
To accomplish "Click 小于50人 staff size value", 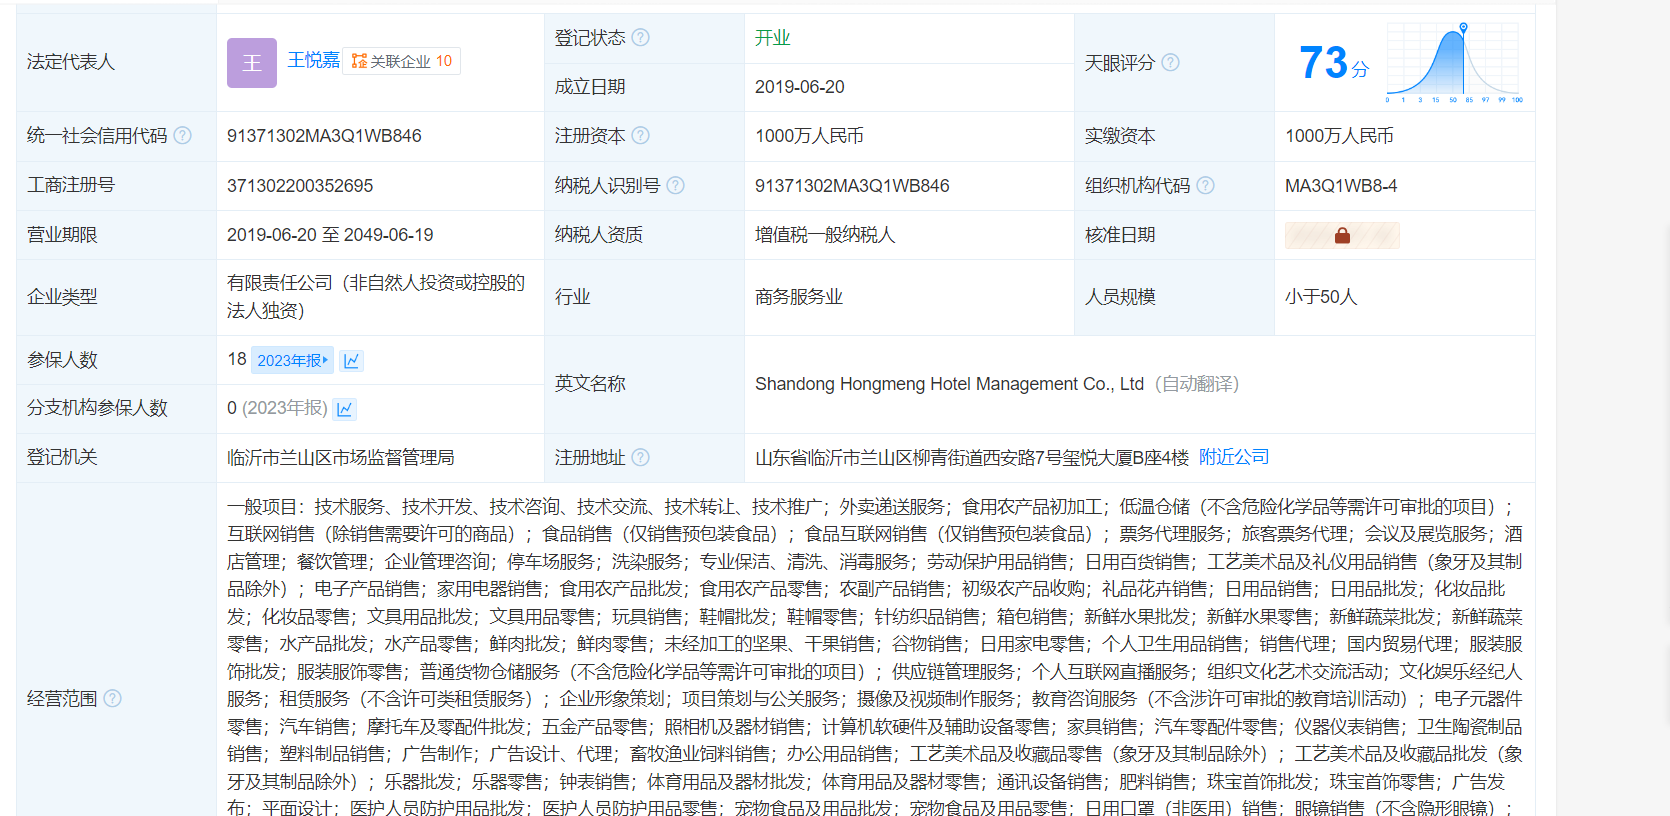I will click(1321, 297).
